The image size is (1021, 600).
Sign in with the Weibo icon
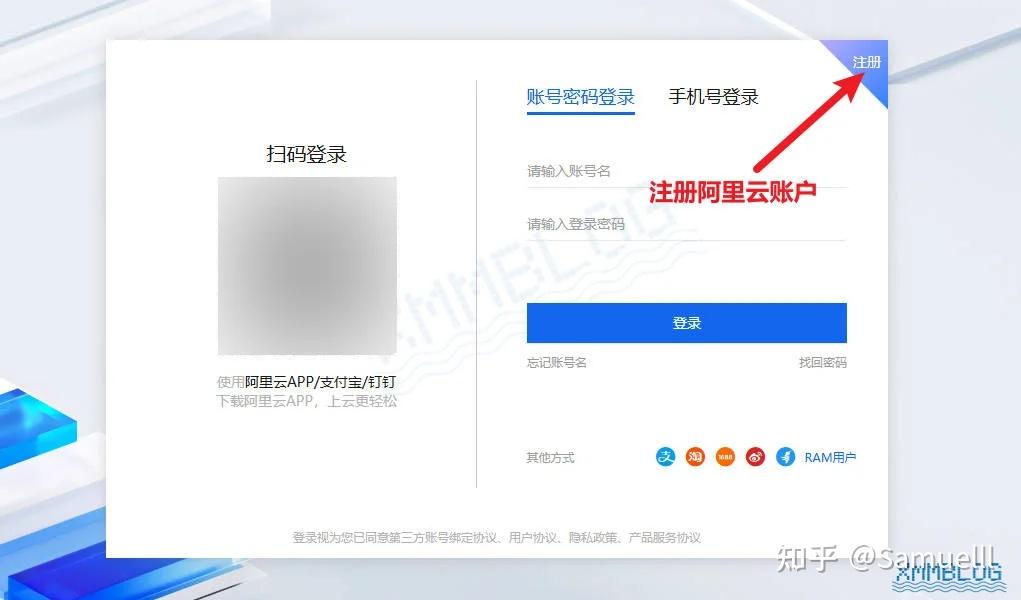point(755,457)
